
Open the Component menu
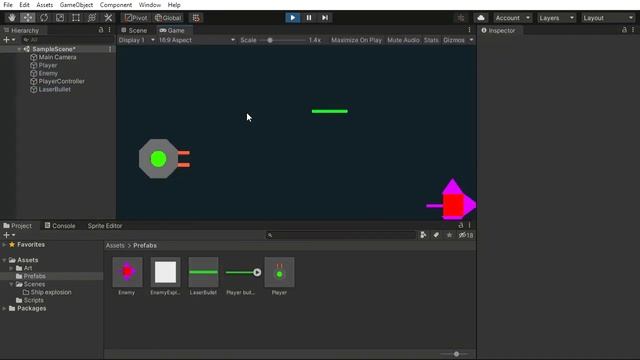tap(116, 5)
